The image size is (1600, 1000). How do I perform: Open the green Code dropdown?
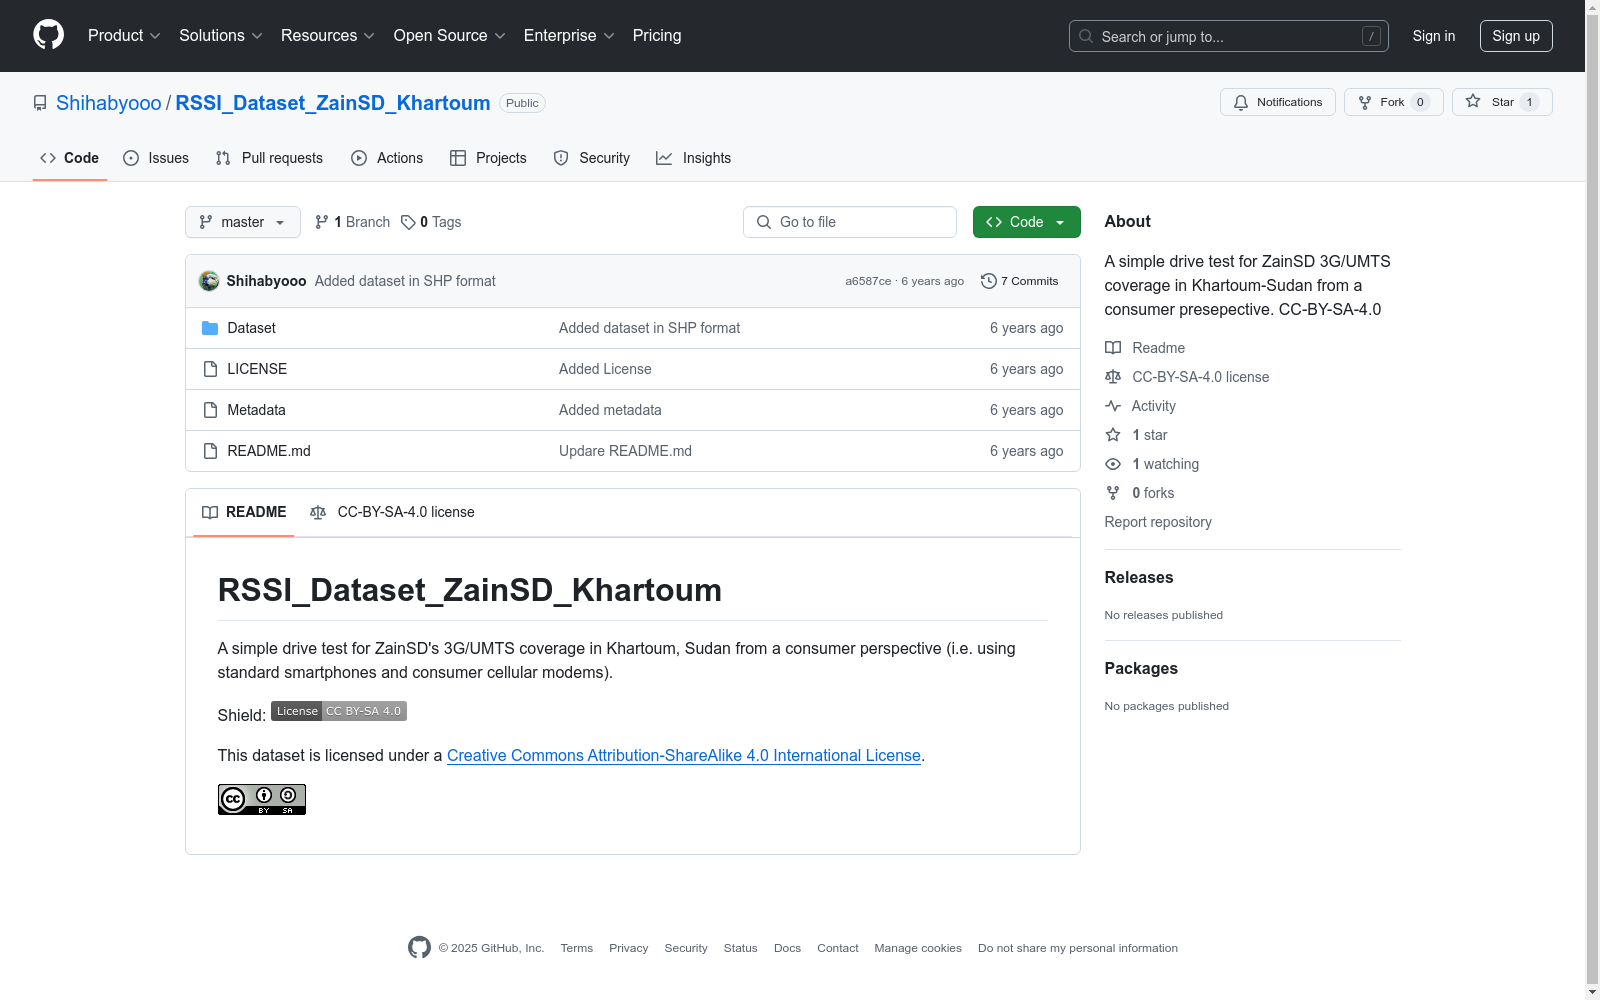1027,222
